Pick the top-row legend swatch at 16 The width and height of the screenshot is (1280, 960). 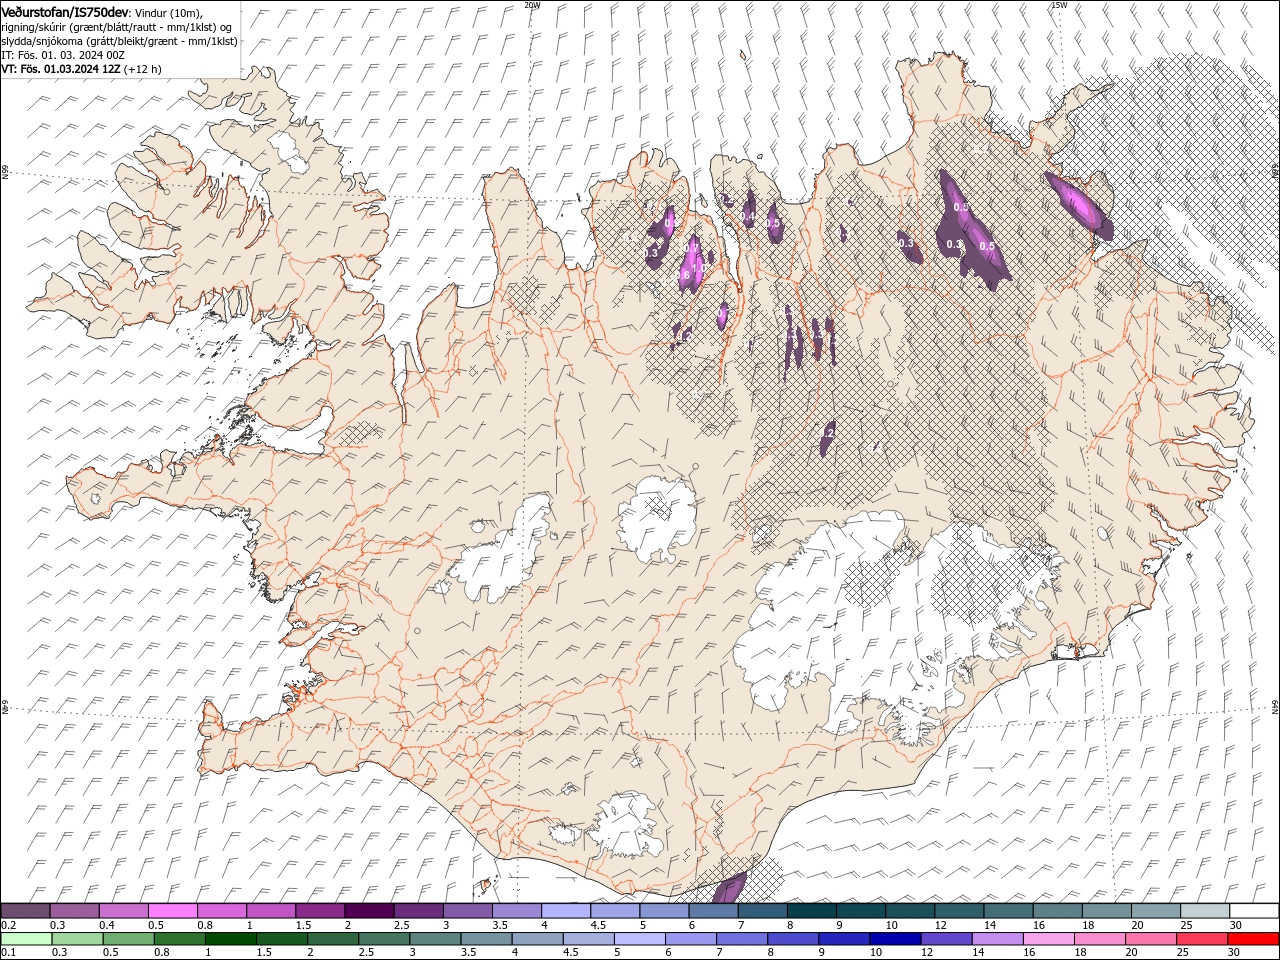(x=1056, y=911)
